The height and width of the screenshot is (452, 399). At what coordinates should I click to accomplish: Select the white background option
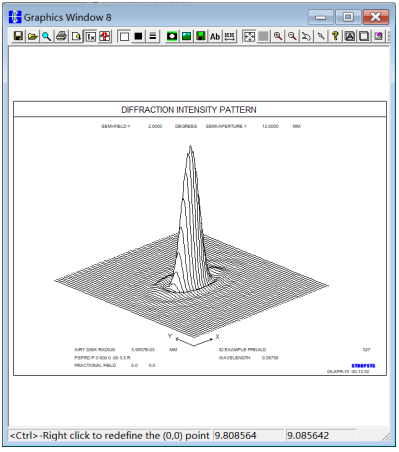tap(124, 36)
